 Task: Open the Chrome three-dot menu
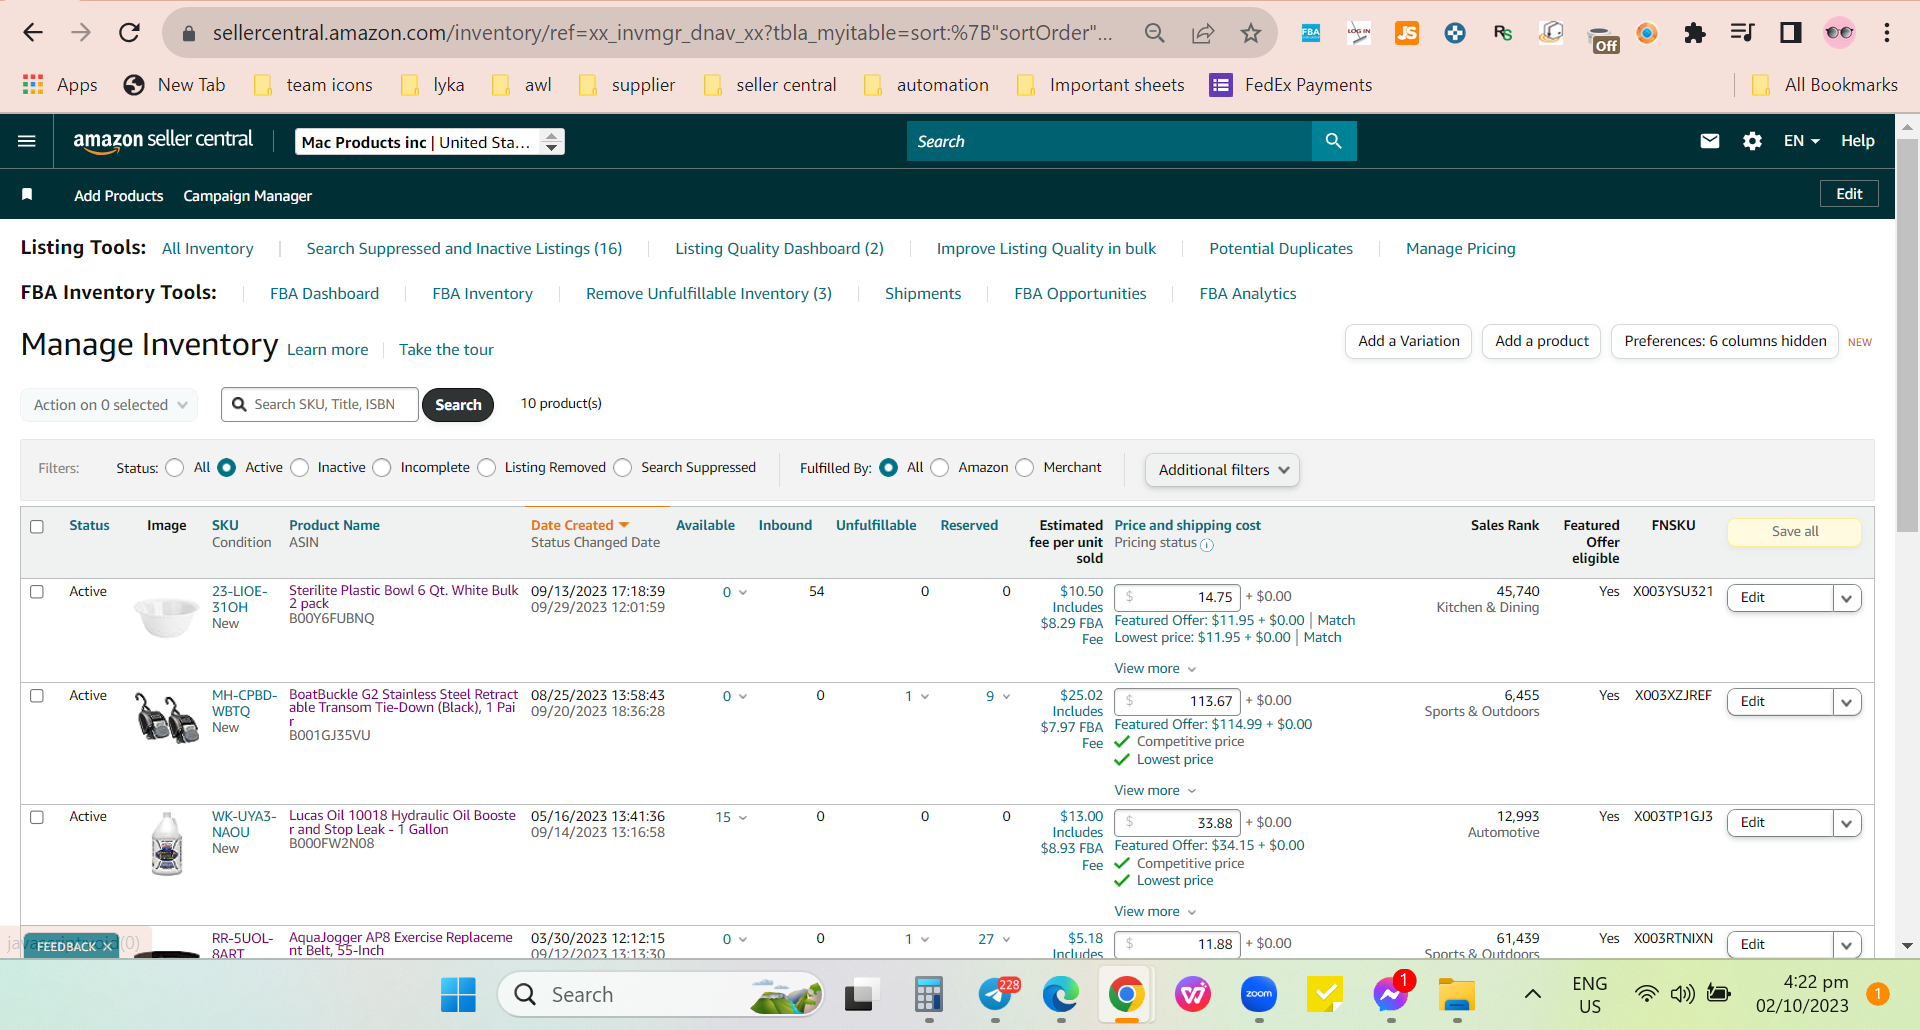[1887, 33]
